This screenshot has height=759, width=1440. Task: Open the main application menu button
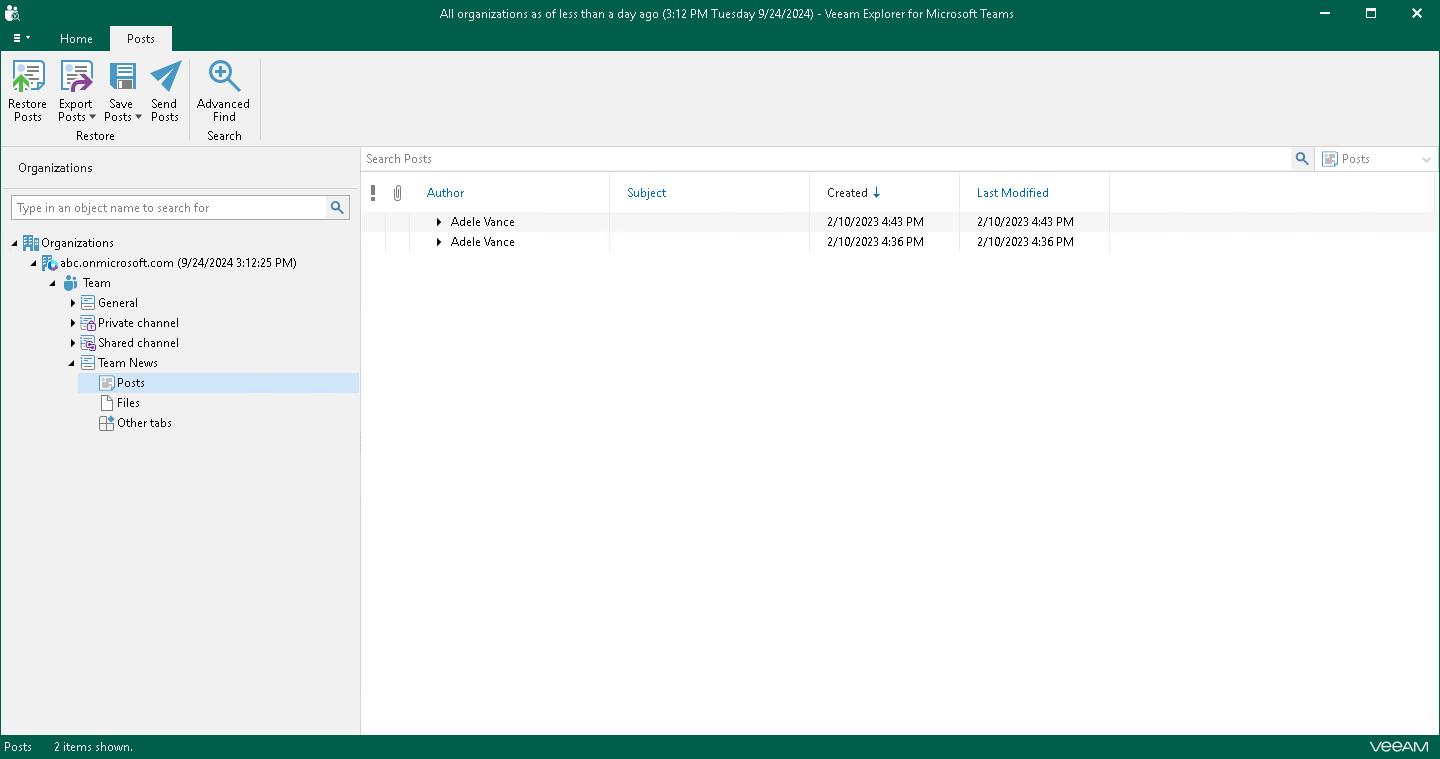pos(21,39)
